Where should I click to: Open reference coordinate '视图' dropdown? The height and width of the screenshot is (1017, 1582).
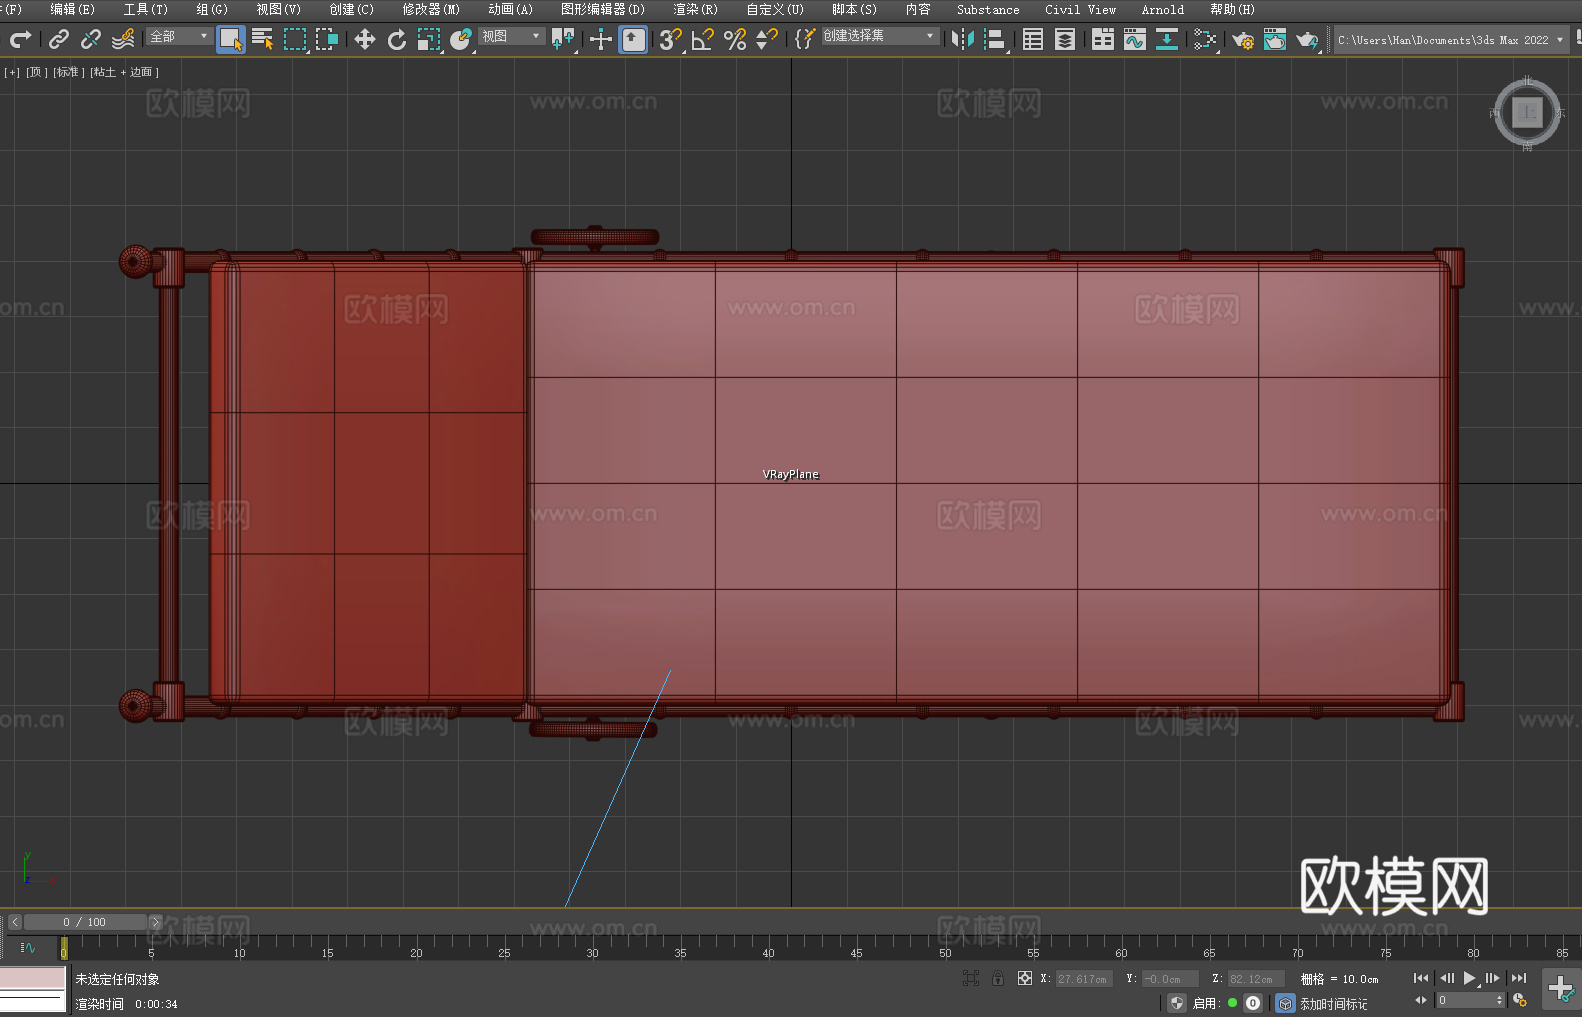511,36
